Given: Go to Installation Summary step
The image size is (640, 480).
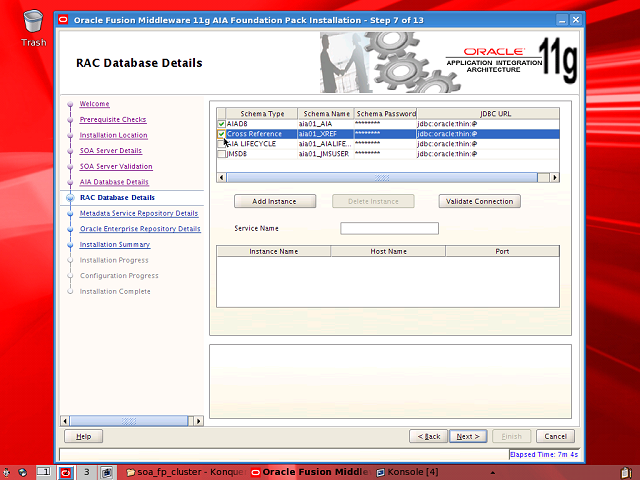Looking at the screenshot, I should 115,244.
